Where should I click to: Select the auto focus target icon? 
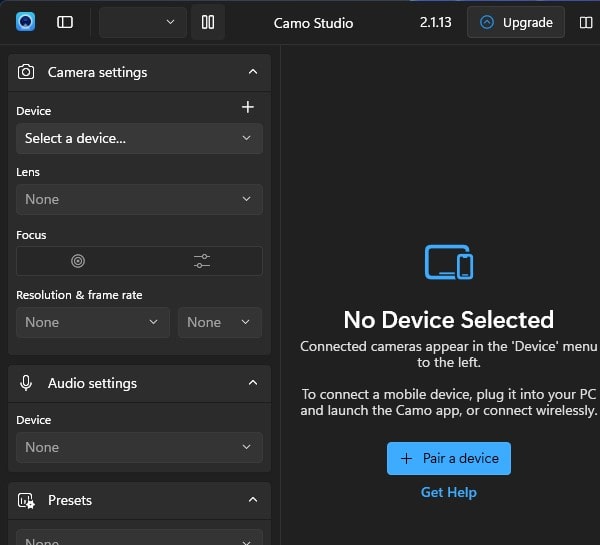[x=78, y=261]
